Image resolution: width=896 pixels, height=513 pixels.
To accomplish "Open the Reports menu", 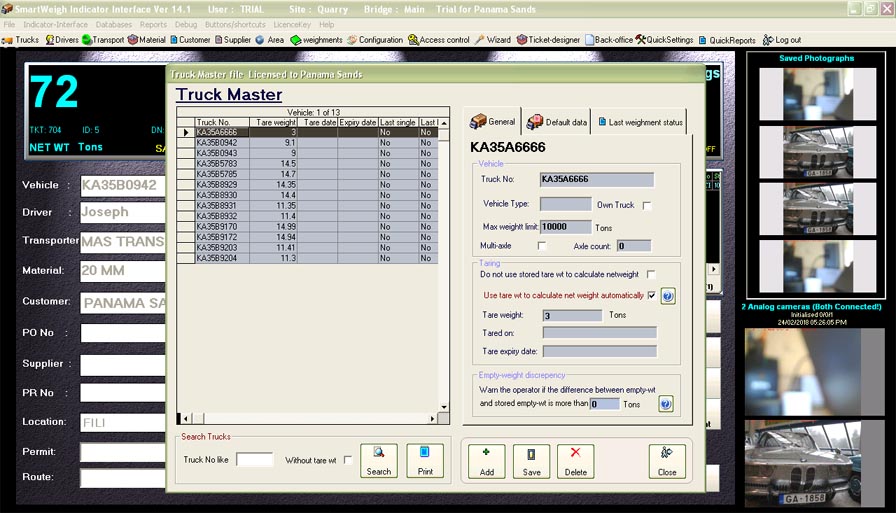I will tap(153, 24).
